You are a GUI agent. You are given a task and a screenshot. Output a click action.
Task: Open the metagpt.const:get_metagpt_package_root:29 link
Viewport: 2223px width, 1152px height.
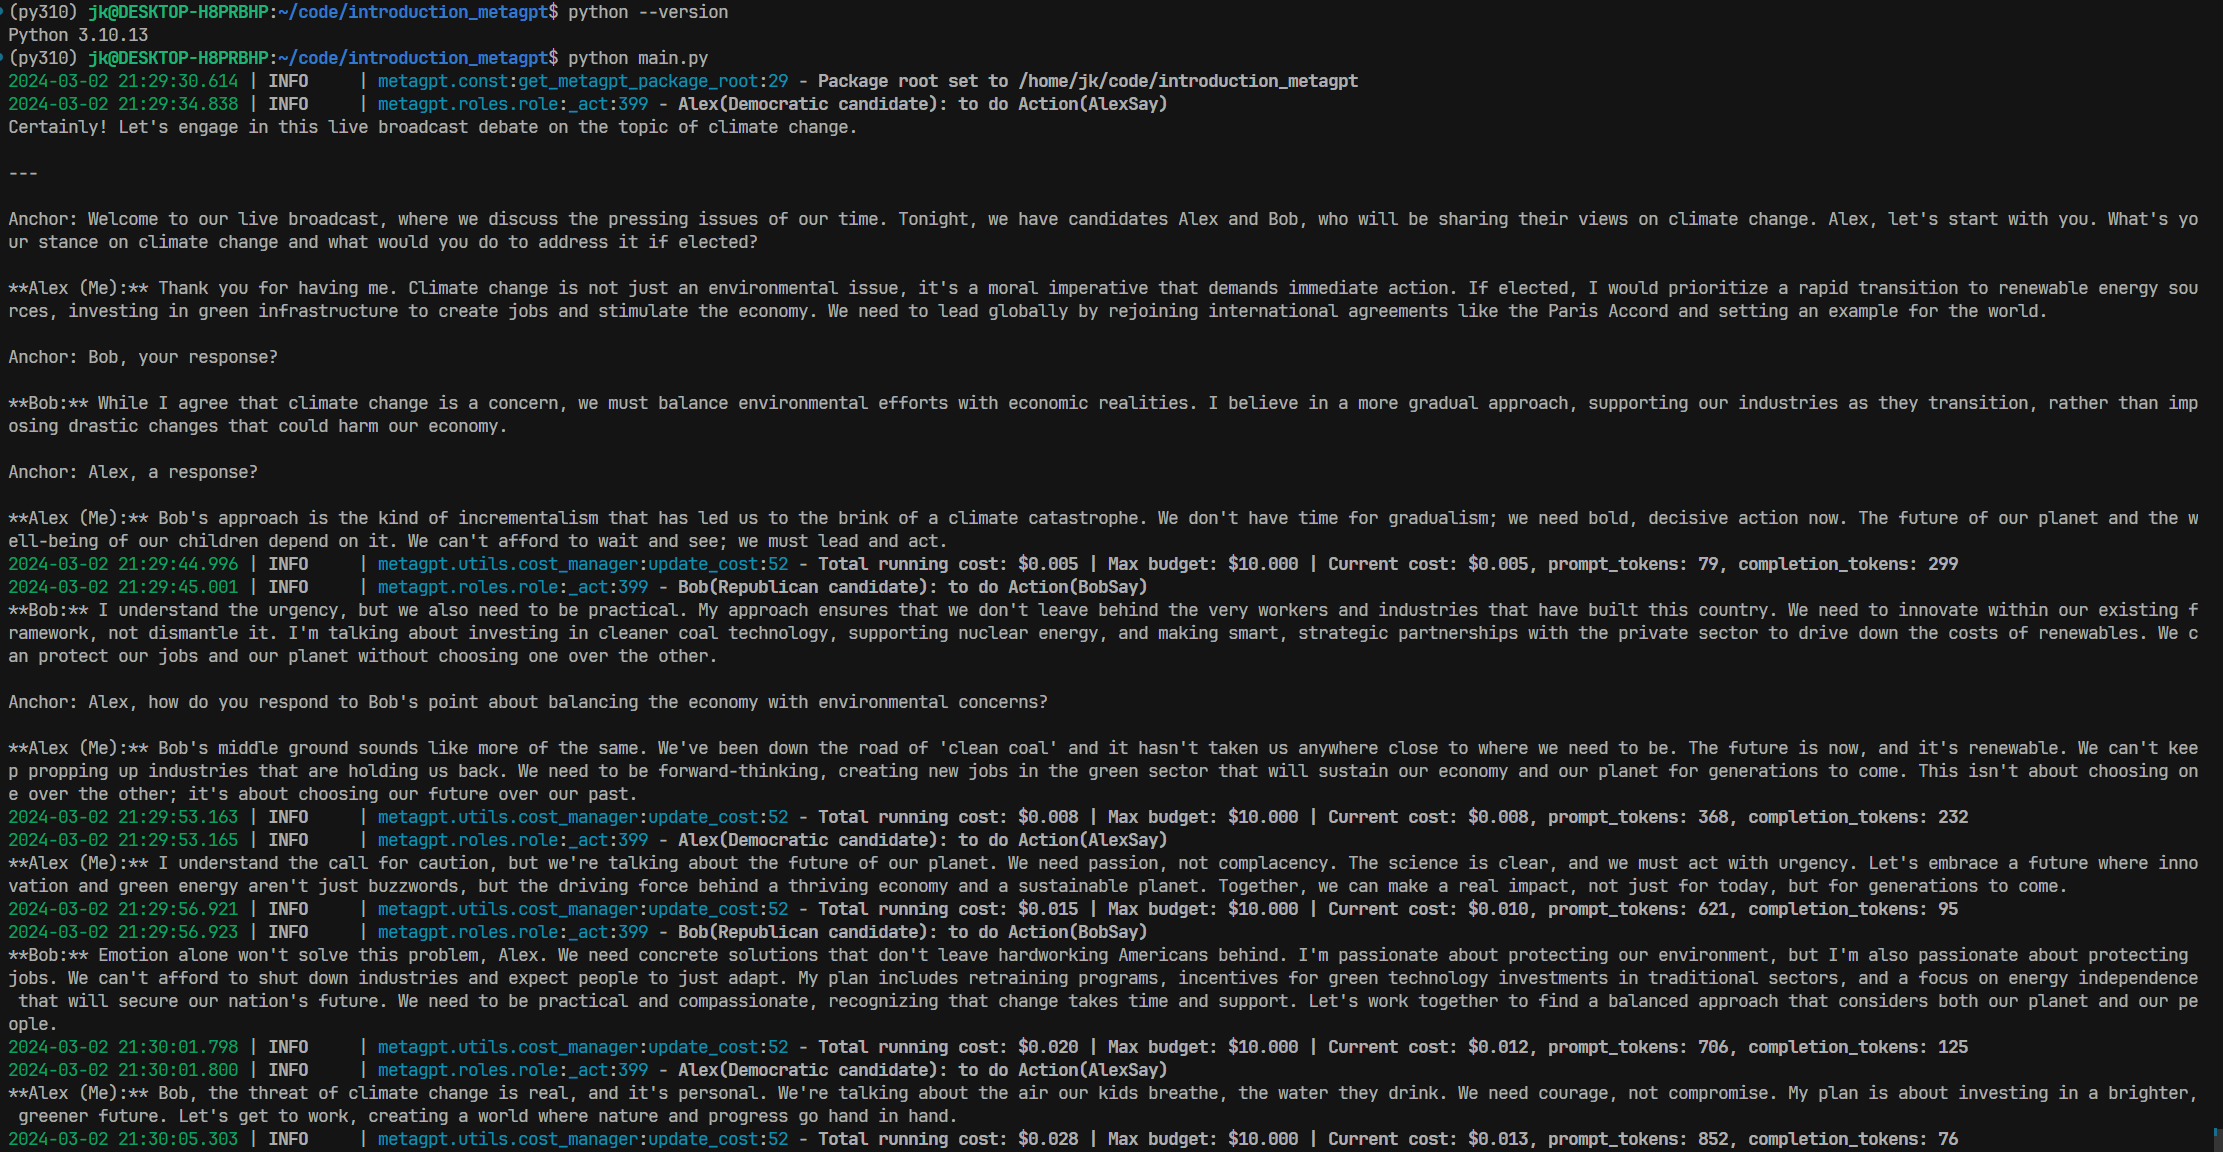tap(582, 81)
